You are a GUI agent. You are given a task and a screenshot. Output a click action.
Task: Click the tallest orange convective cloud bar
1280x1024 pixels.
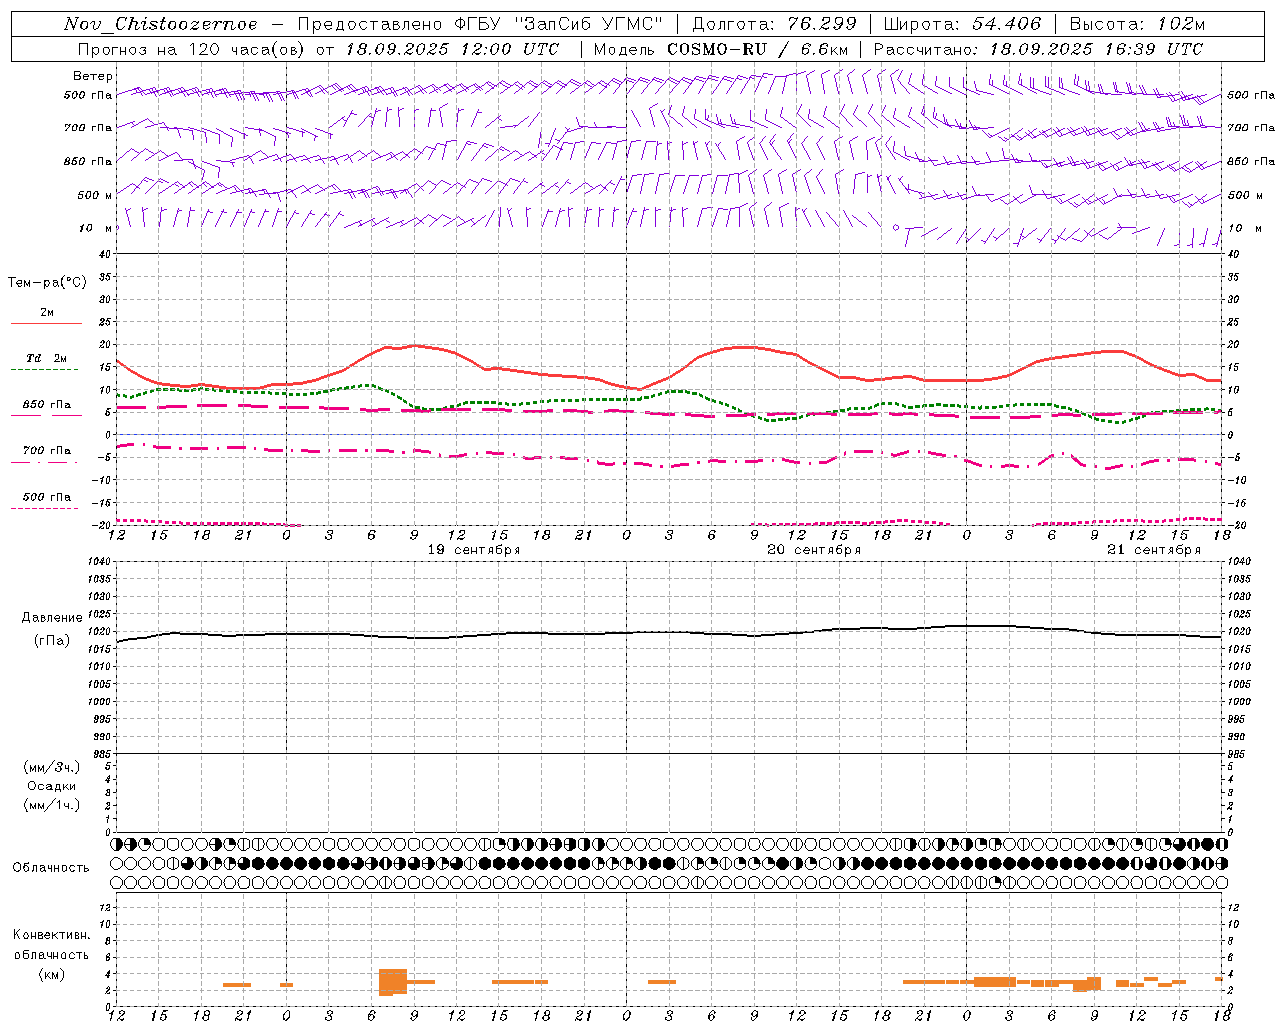coord(393,982)
